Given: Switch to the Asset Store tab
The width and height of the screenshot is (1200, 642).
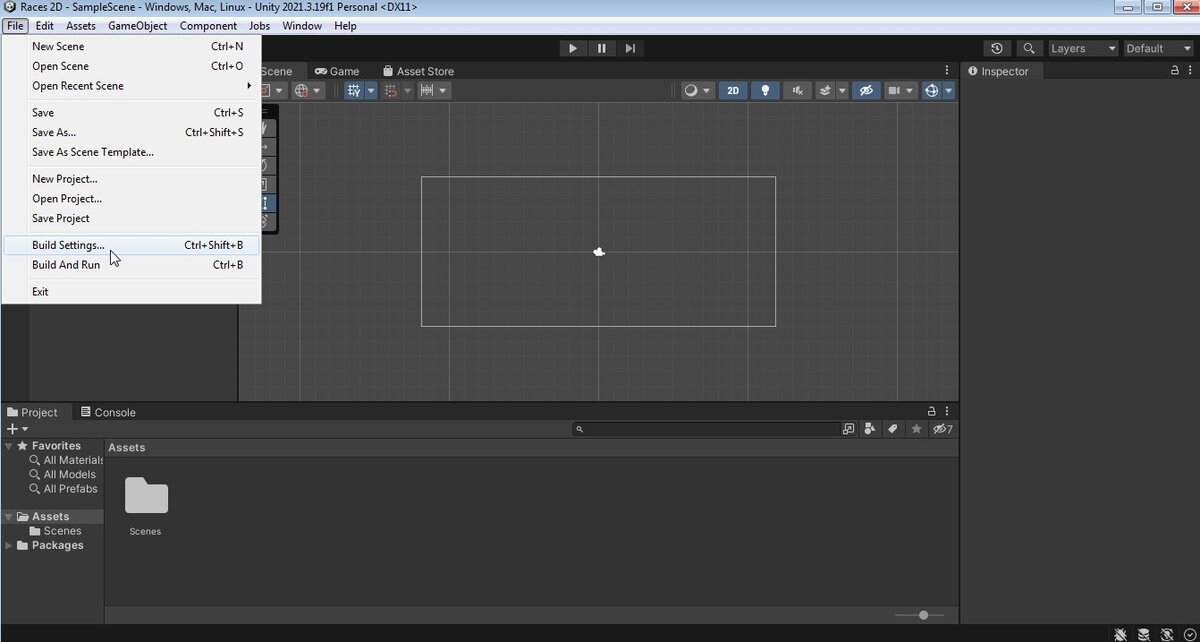Looking at the screenshot, I should (x=418, y=71).
